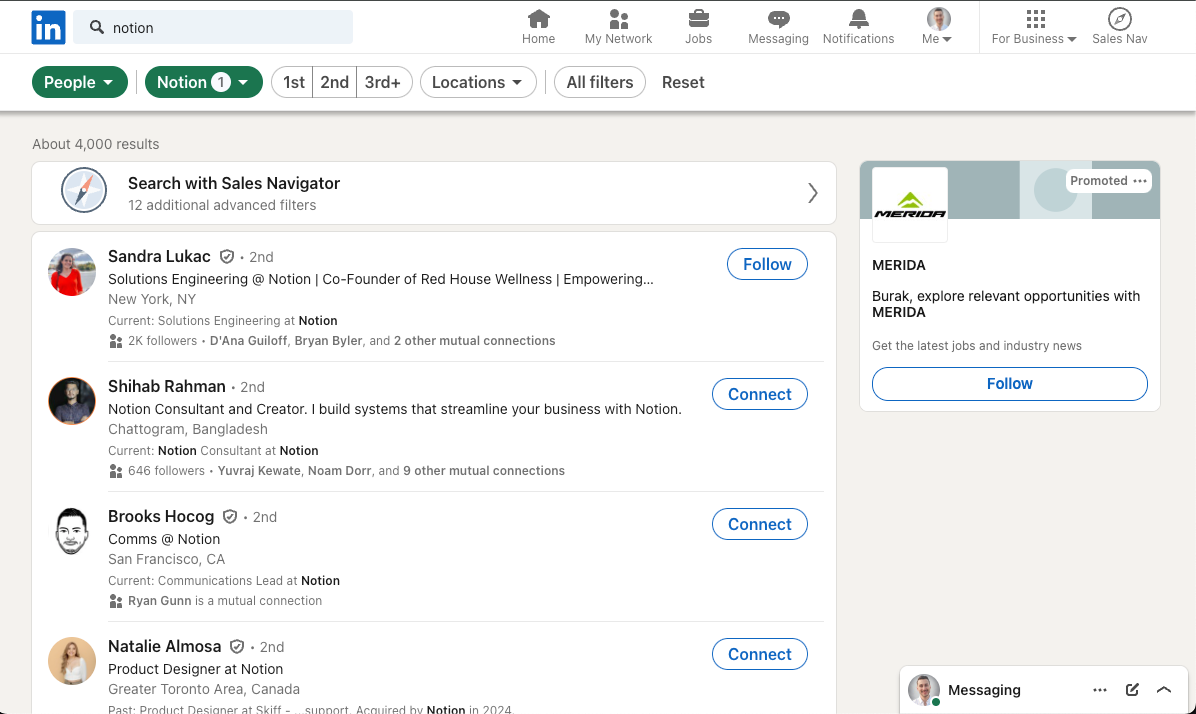Open the Jobs section
The height and width of the screenshot is (714, 1196).
tap(699, 27)
